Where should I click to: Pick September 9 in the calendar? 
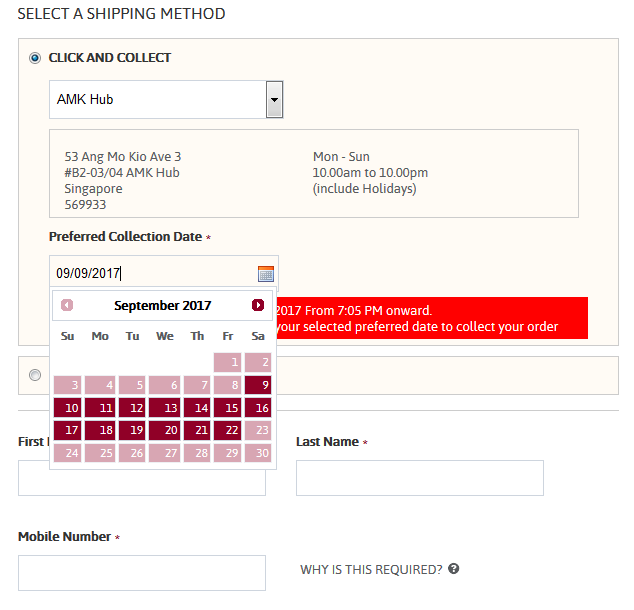pos(258,385)
